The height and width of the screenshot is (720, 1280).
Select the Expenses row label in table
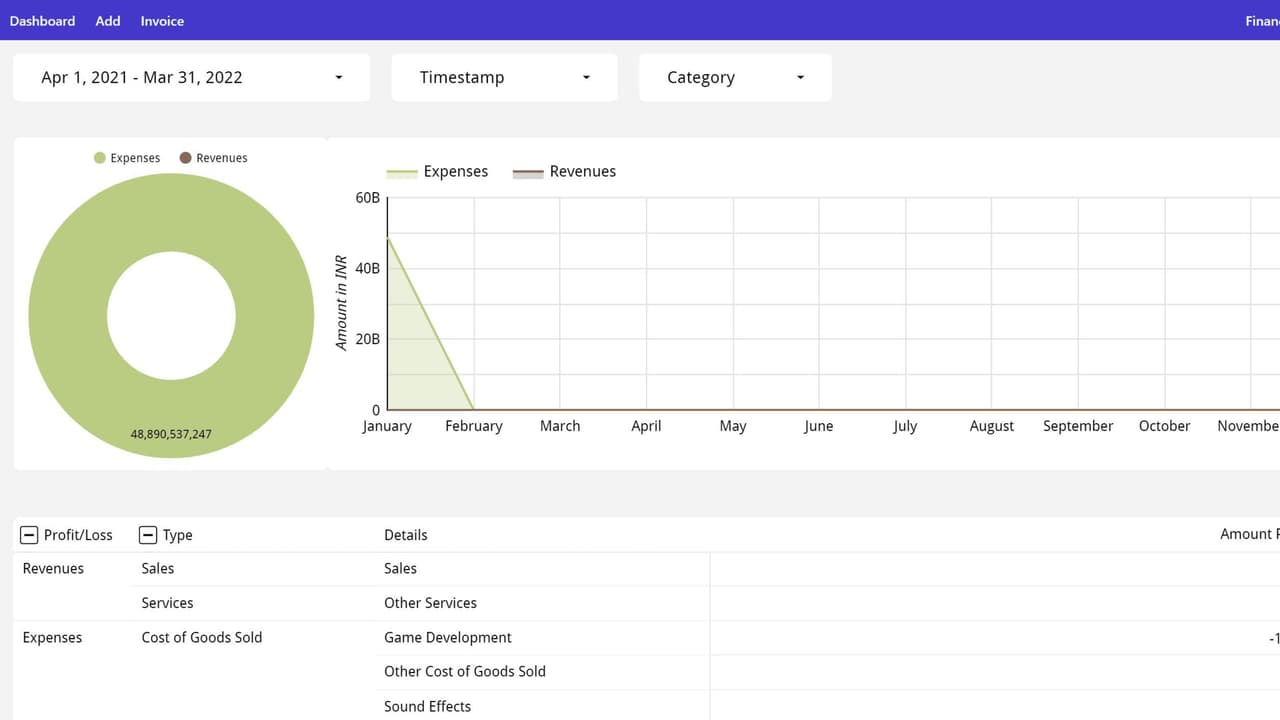coord(52,638)
